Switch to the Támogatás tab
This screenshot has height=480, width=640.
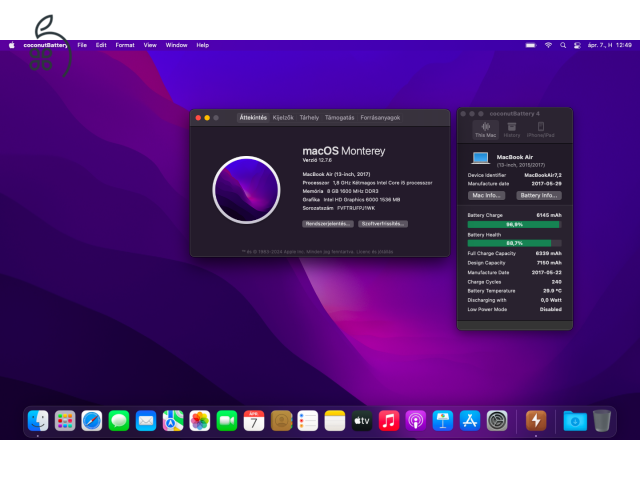[x=339, y=118]
